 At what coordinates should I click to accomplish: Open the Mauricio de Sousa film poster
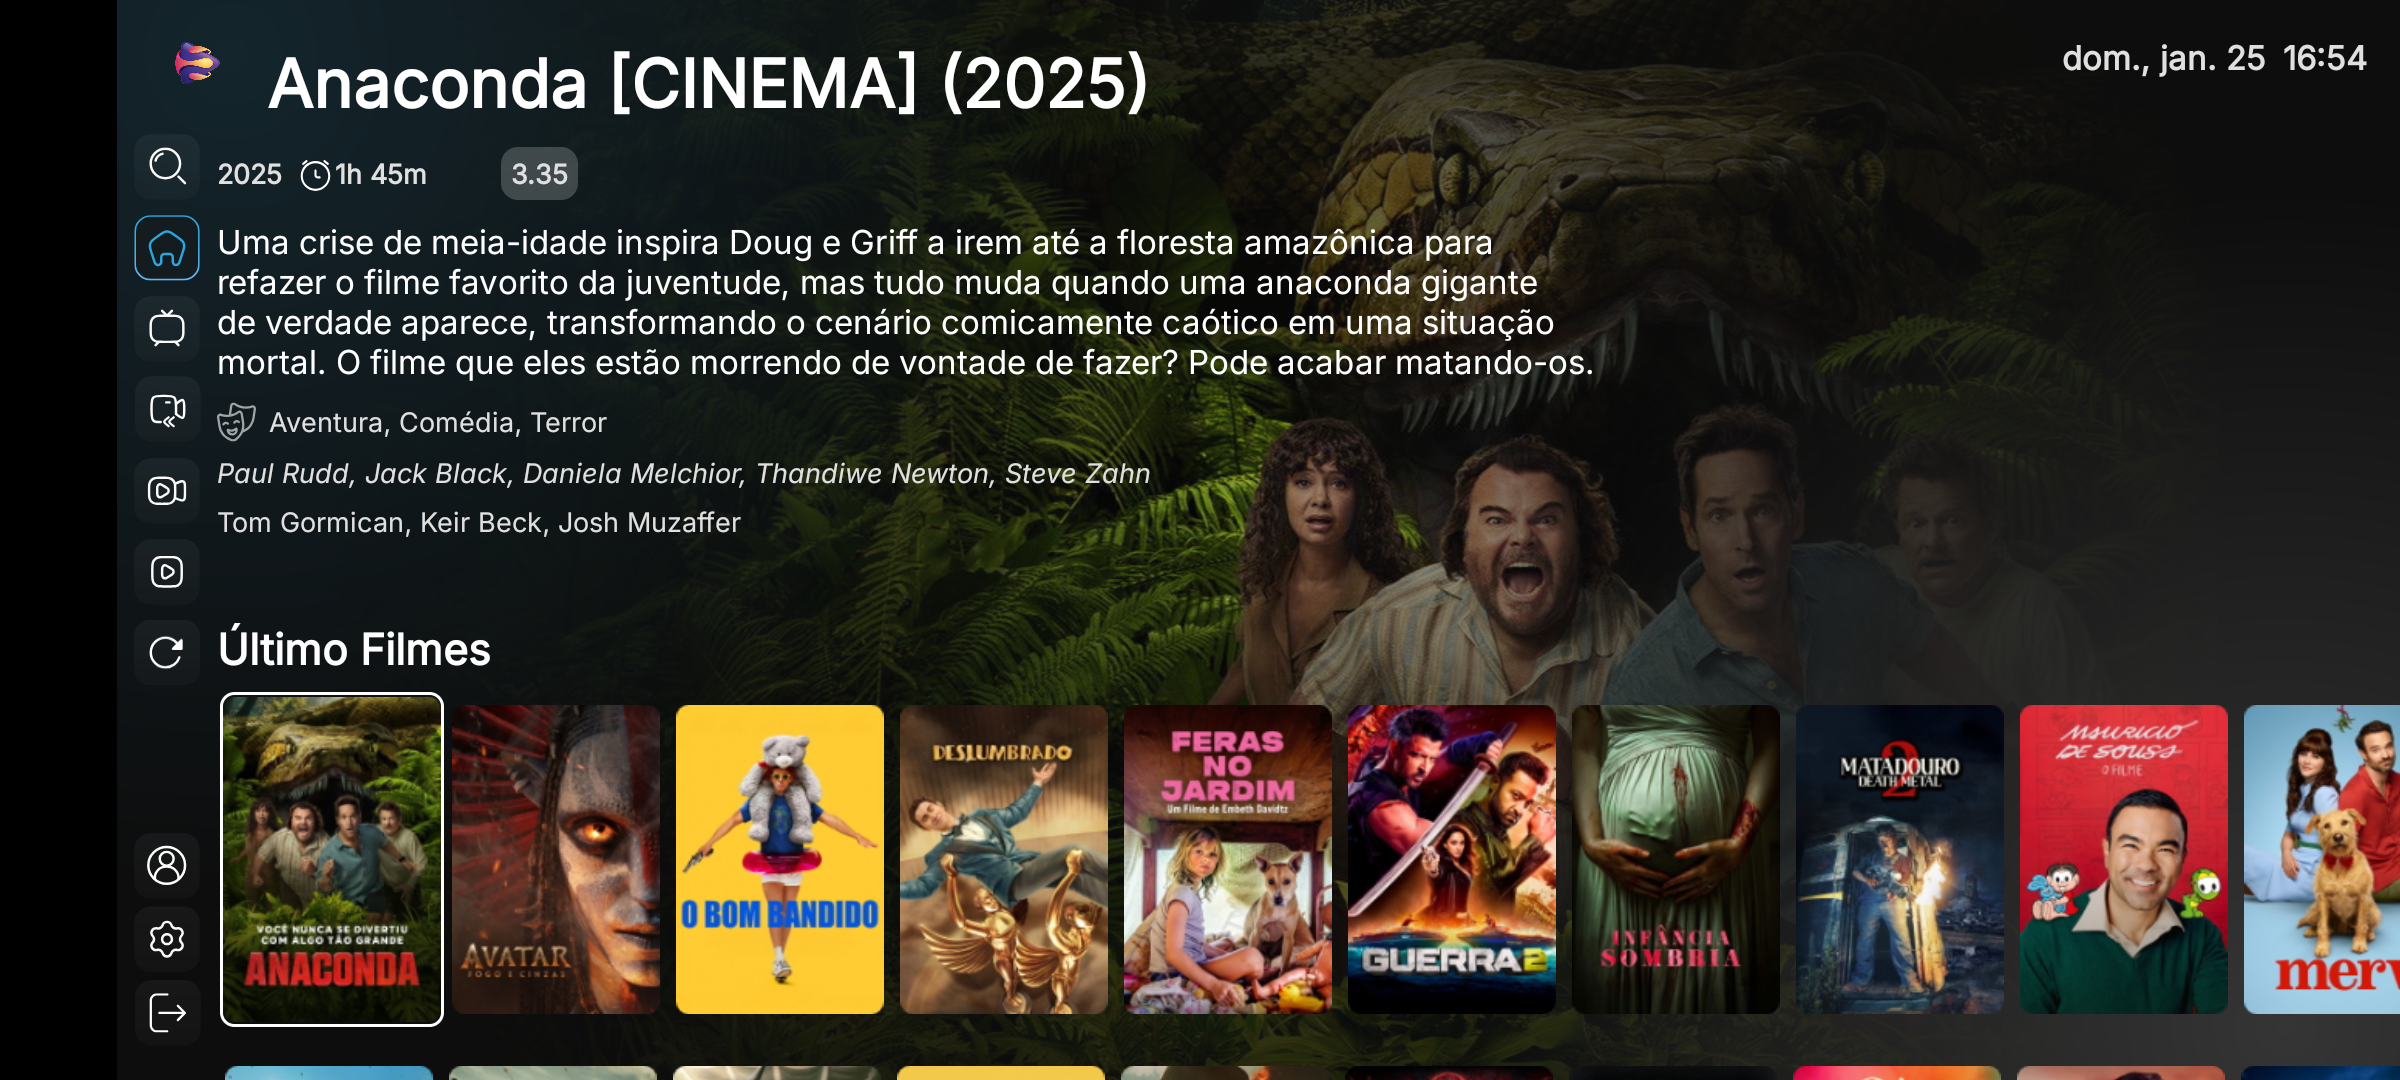[2124, 860]
